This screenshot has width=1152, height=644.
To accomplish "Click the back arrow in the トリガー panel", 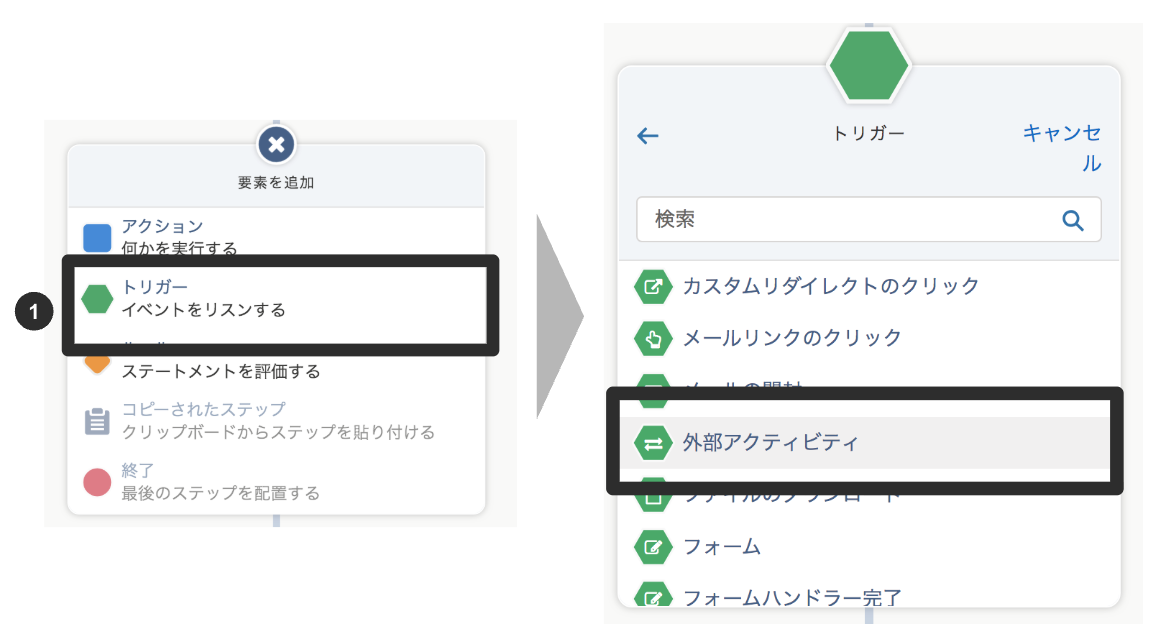I will click(x=648, y=133).
